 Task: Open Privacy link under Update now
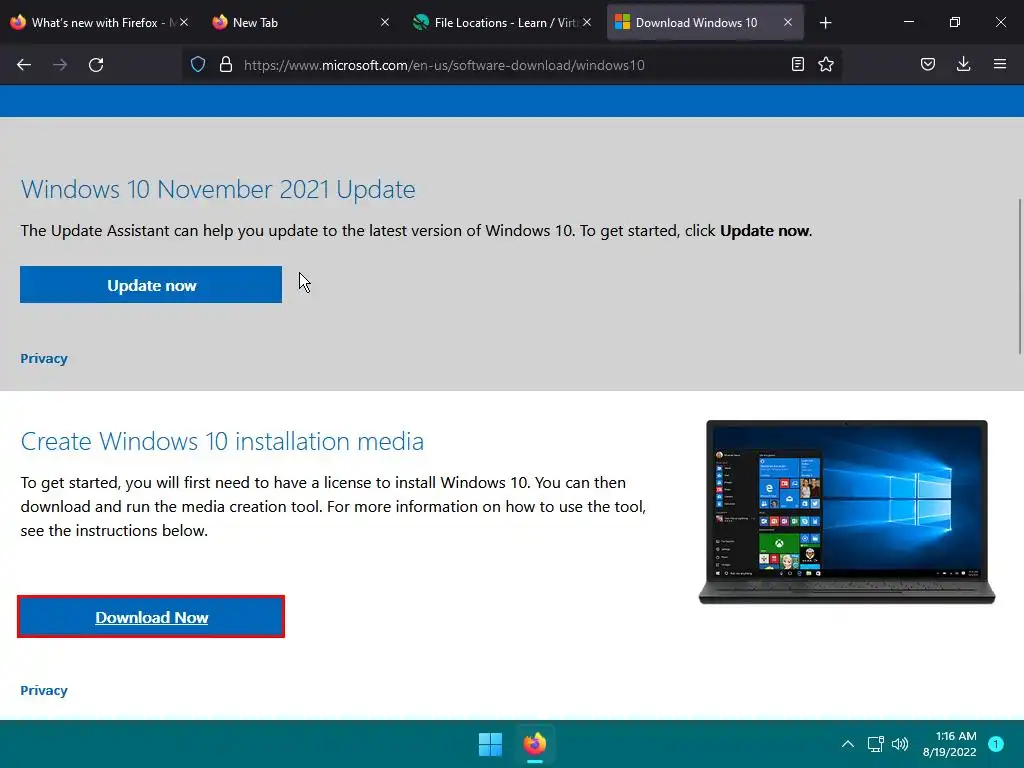[x=44, y=359]
